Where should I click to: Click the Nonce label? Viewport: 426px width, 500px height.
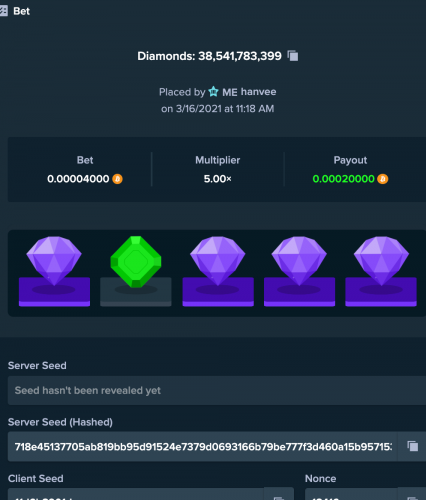[x=320, y=478]
